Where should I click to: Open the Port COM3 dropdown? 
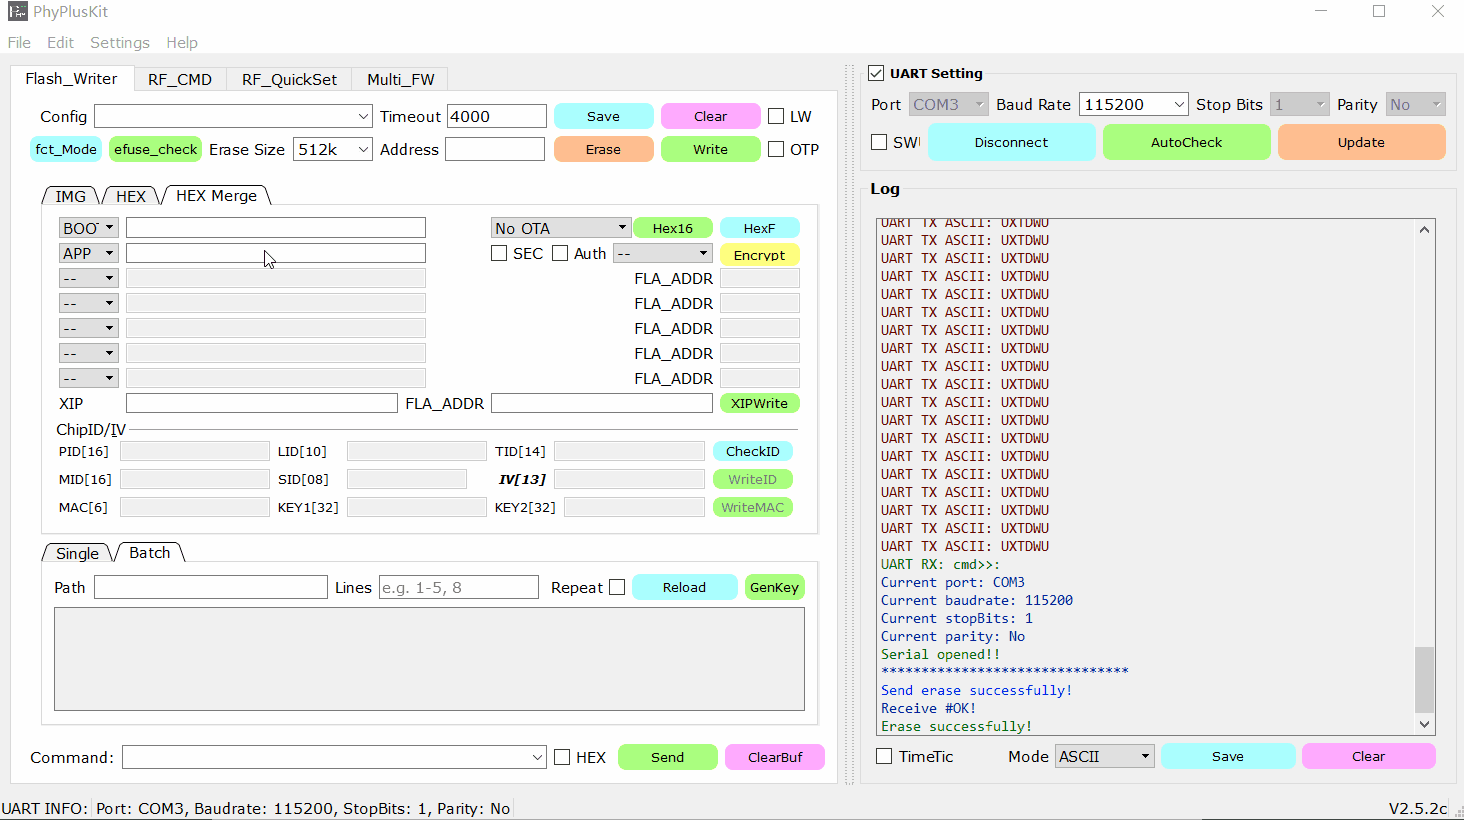pyautogui.click(x=949, y=104)
